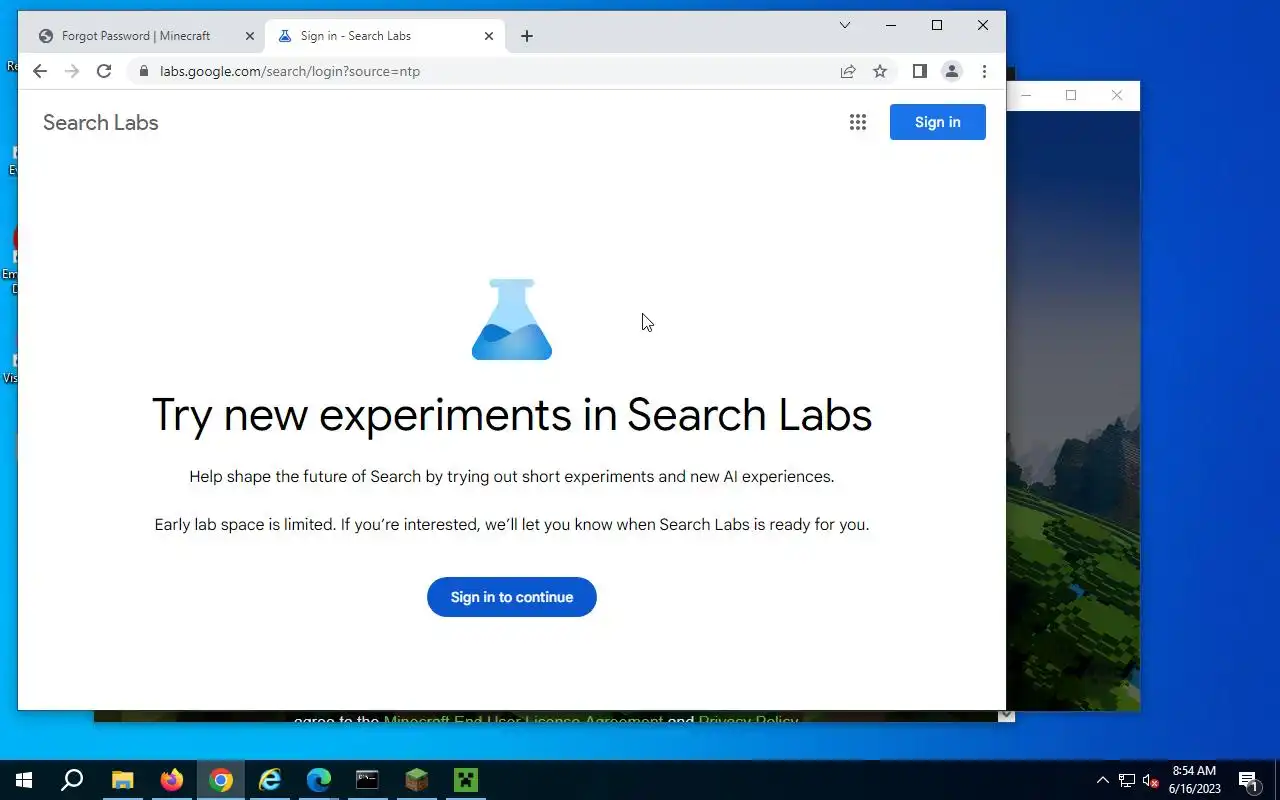This screenshot has height=800, width=1280.
Task: Open the Google apps grid
Action: pyautogui.click(x=858, y=122)
